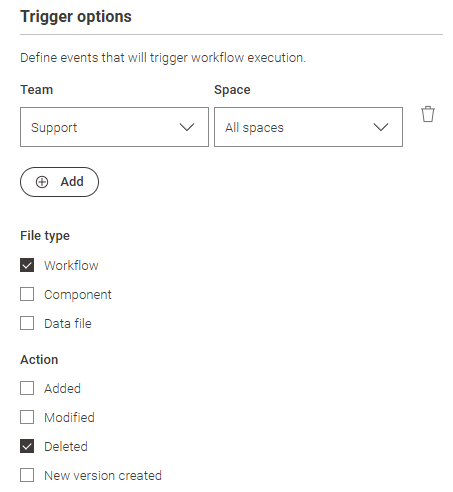
Task: Click the Modified label text
Action: pyautogui.click(x=70, y=418)
